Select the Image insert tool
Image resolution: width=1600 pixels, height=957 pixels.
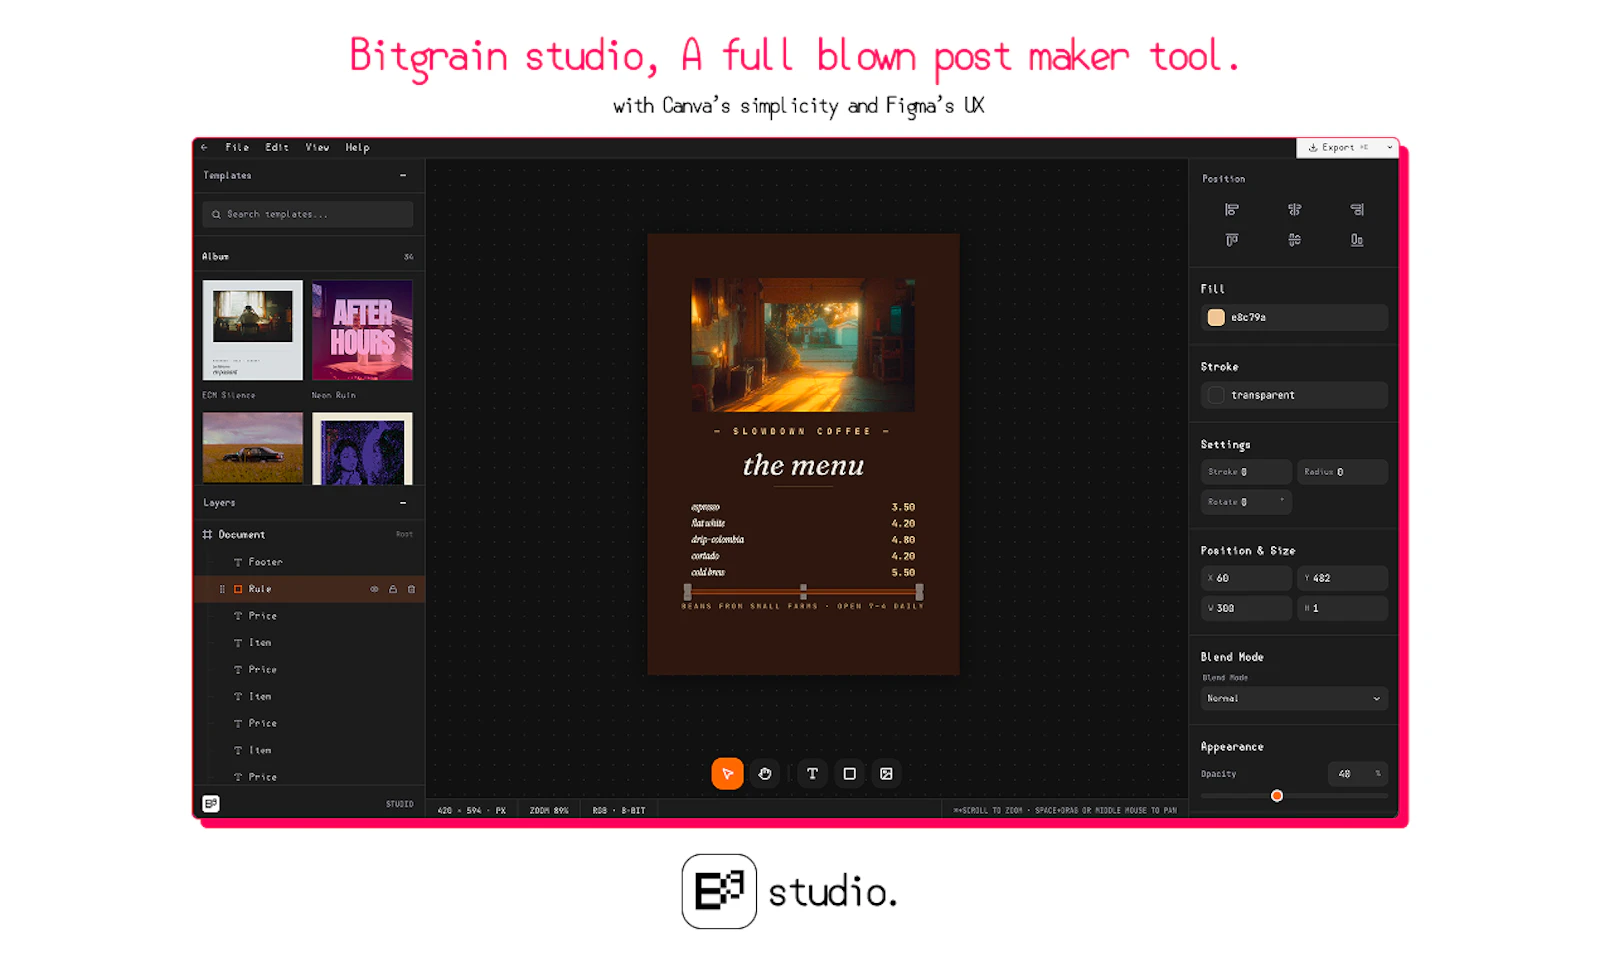[x=886, y=773]
